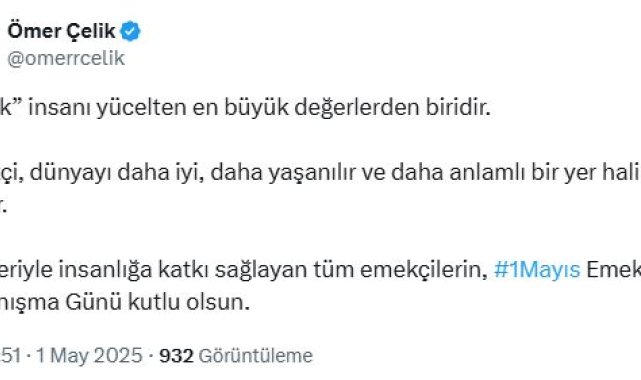Click the blue verified badge icon
This screenshot has height=380, width=641.
(130, 31)
